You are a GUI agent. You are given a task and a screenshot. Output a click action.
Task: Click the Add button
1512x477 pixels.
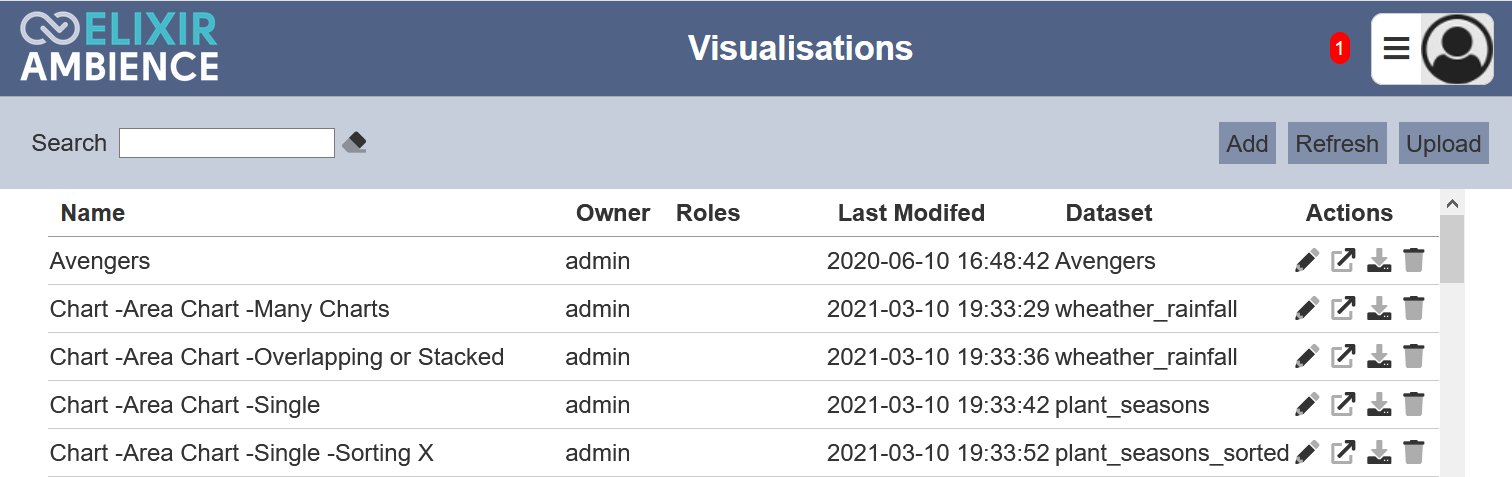(1247, 143)
